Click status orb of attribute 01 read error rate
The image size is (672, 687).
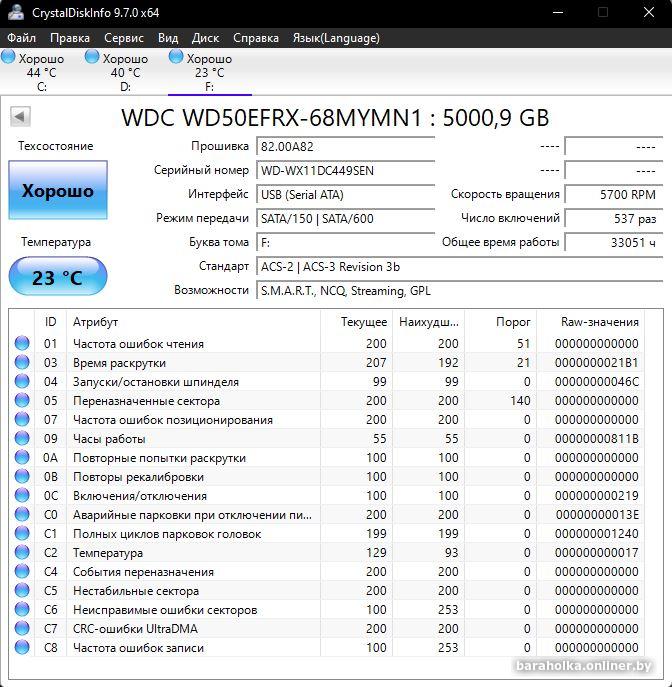[x=22, y=343]
